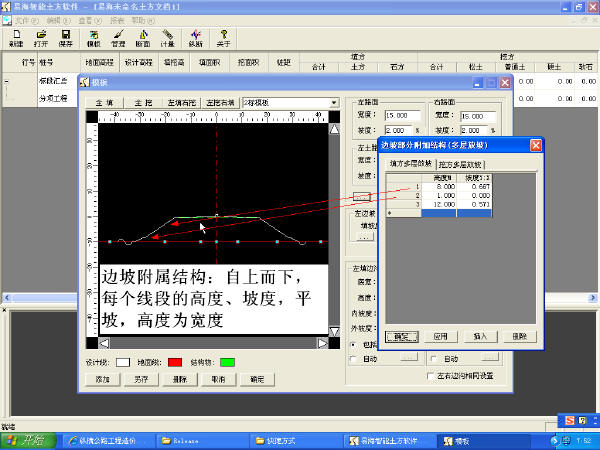Select the 1.000 height cell in row 2
Image resolution: width=600 pixels, height=450 pixels.
point(439,196)
